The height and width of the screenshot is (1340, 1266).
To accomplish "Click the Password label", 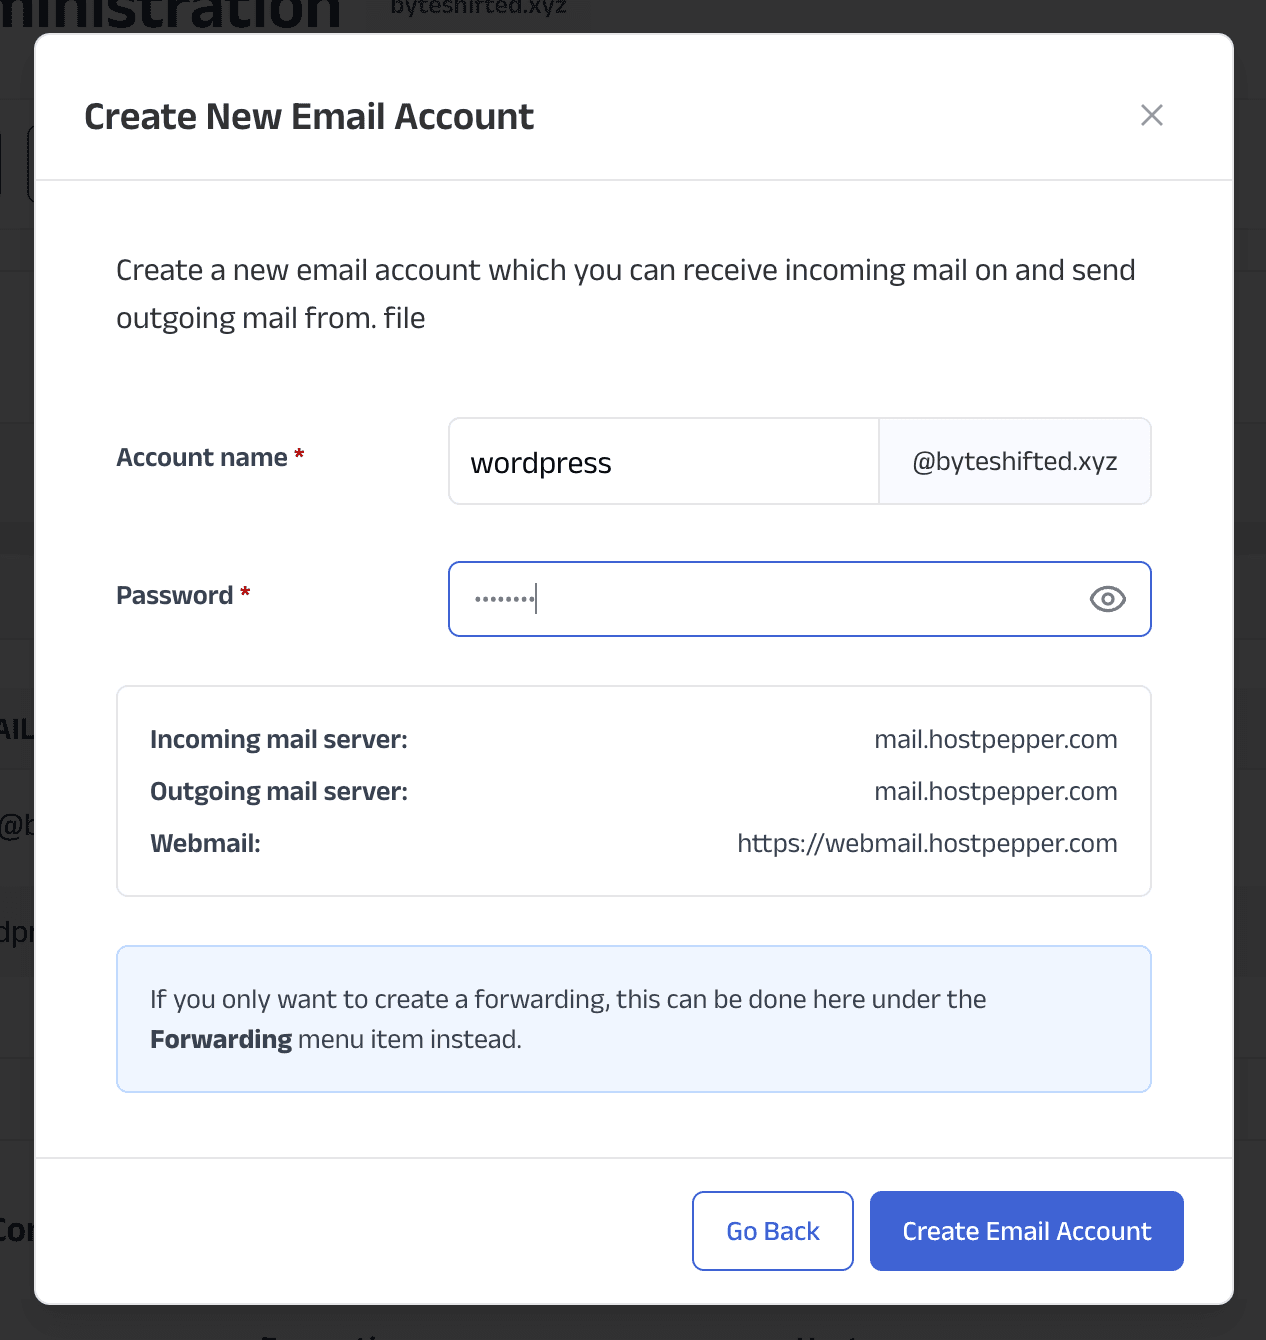I will [x=175, y=595].
